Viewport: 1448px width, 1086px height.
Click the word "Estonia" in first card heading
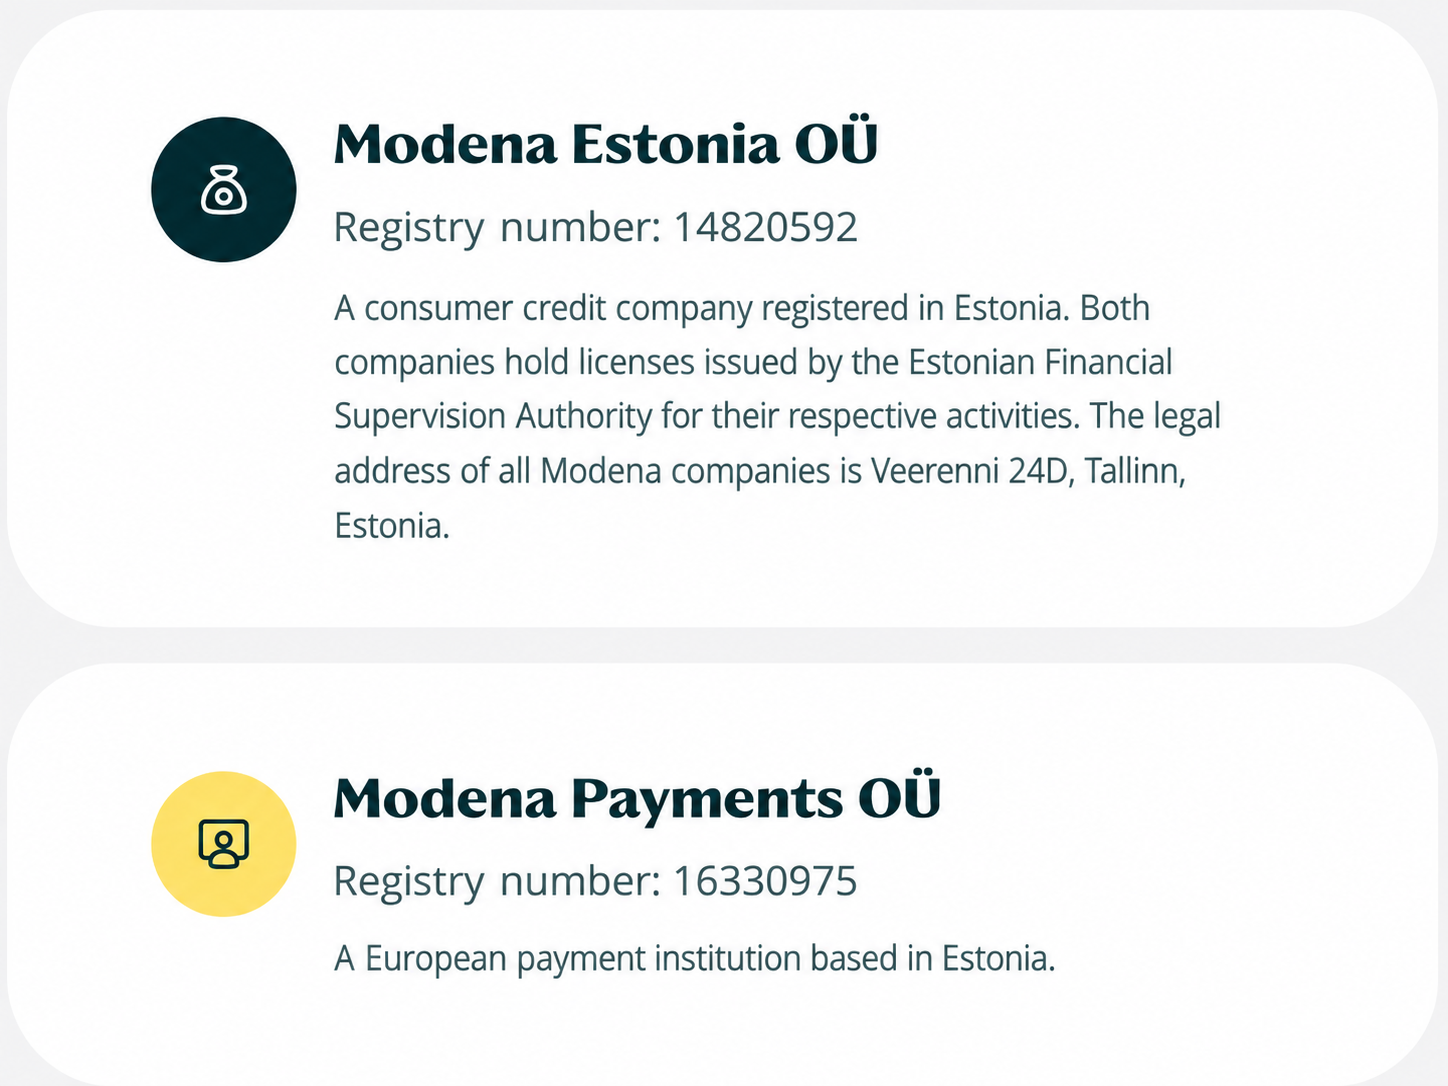pyautogui.click(x=675, y=145)
